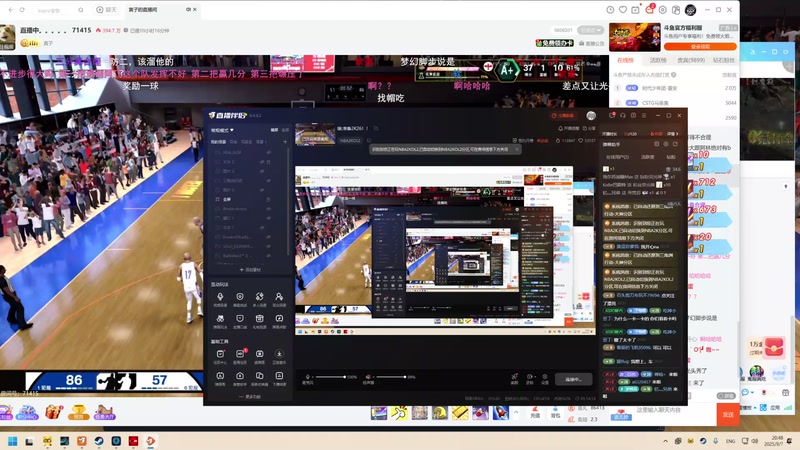
Task: Mute the microphone icon beside volume slider
Action: (308, 377)
